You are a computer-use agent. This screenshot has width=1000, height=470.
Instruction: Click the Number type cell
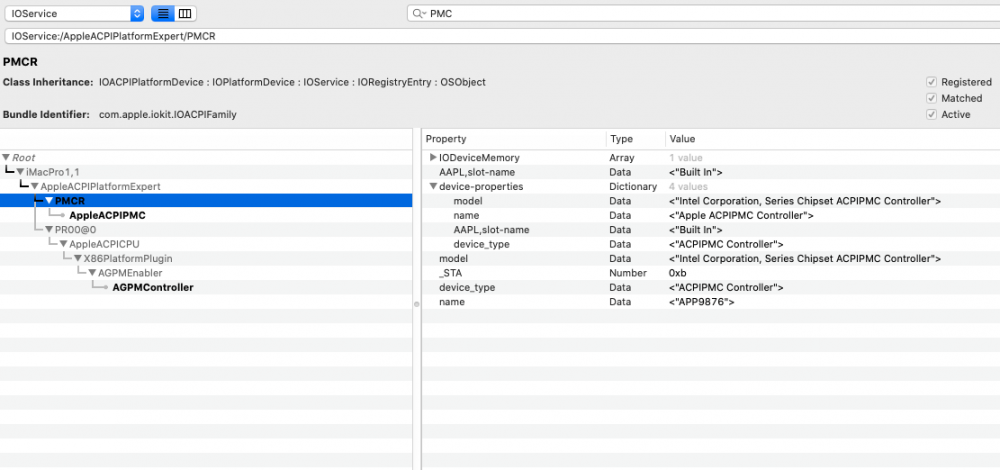click(x=627, y=273)
